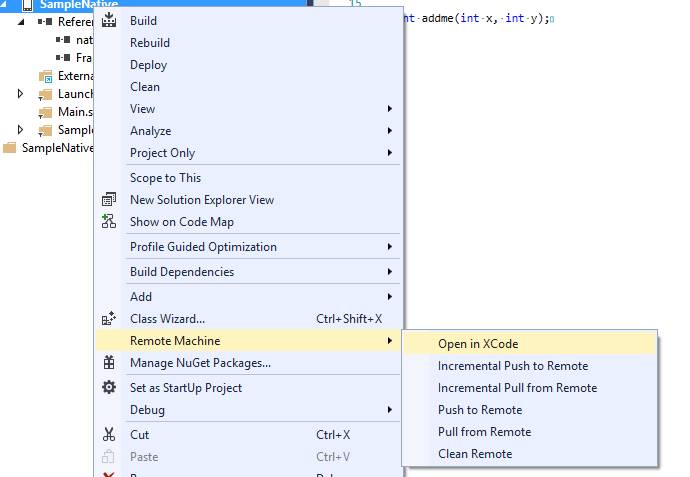
Task: Click the Build icon in context menu
Action: click(109, 20)
